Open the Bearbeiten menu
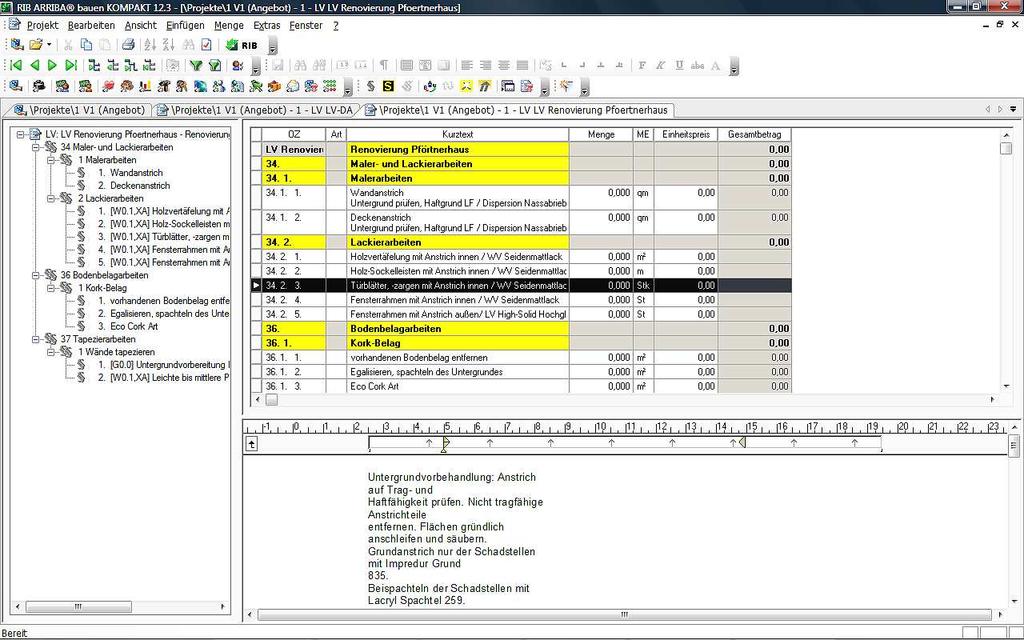 [91, 25]
